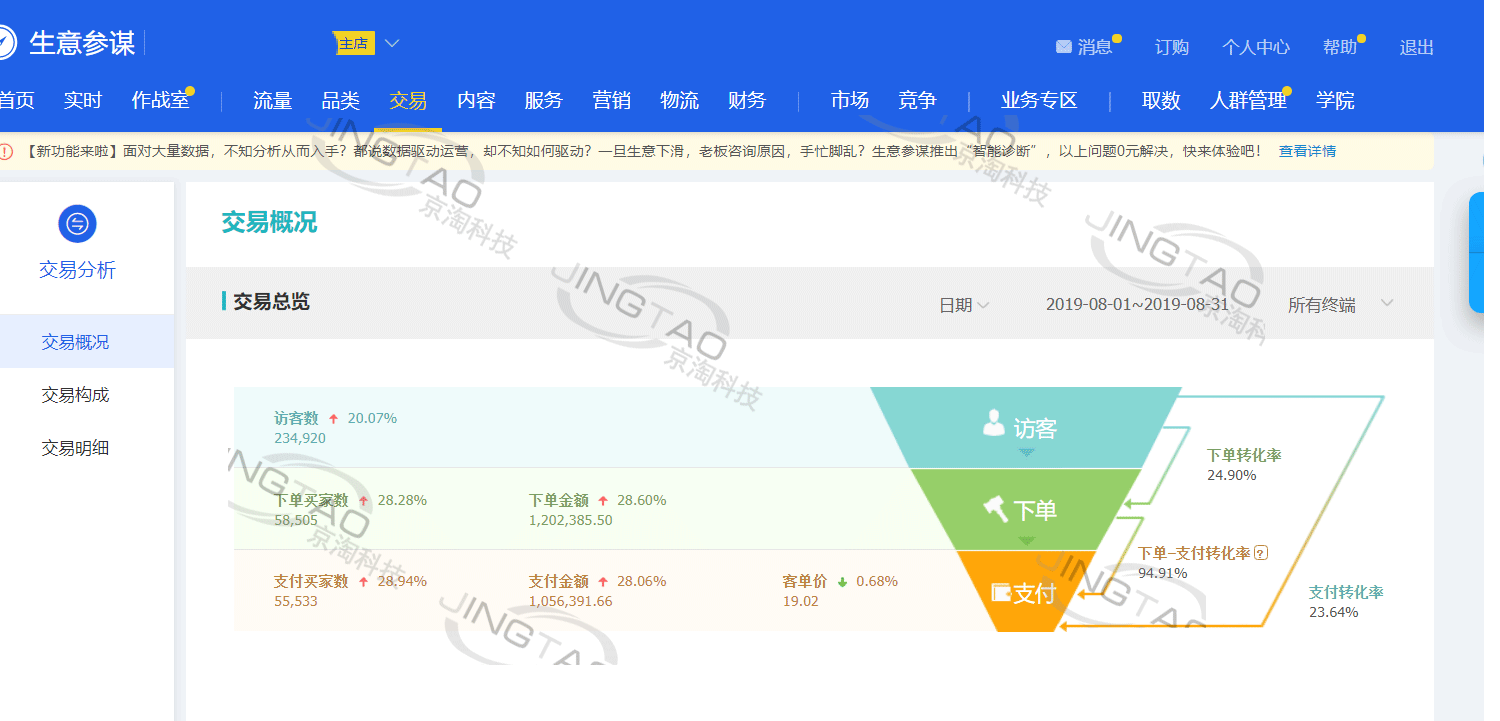The width and height of the screenshot is (1500, 721).
Task: Click the 交易分析 round exchange icon
Action: pos(77,224)
